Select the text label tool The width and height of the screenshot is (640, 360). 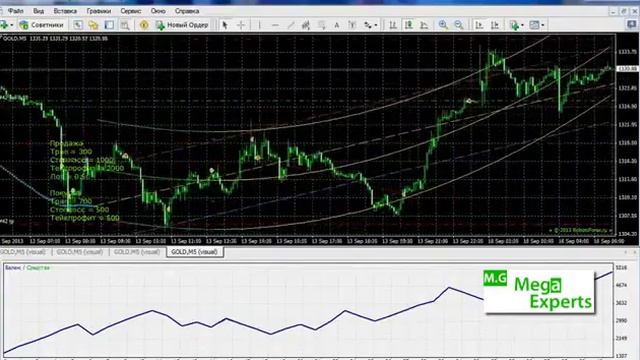point(352,25)
